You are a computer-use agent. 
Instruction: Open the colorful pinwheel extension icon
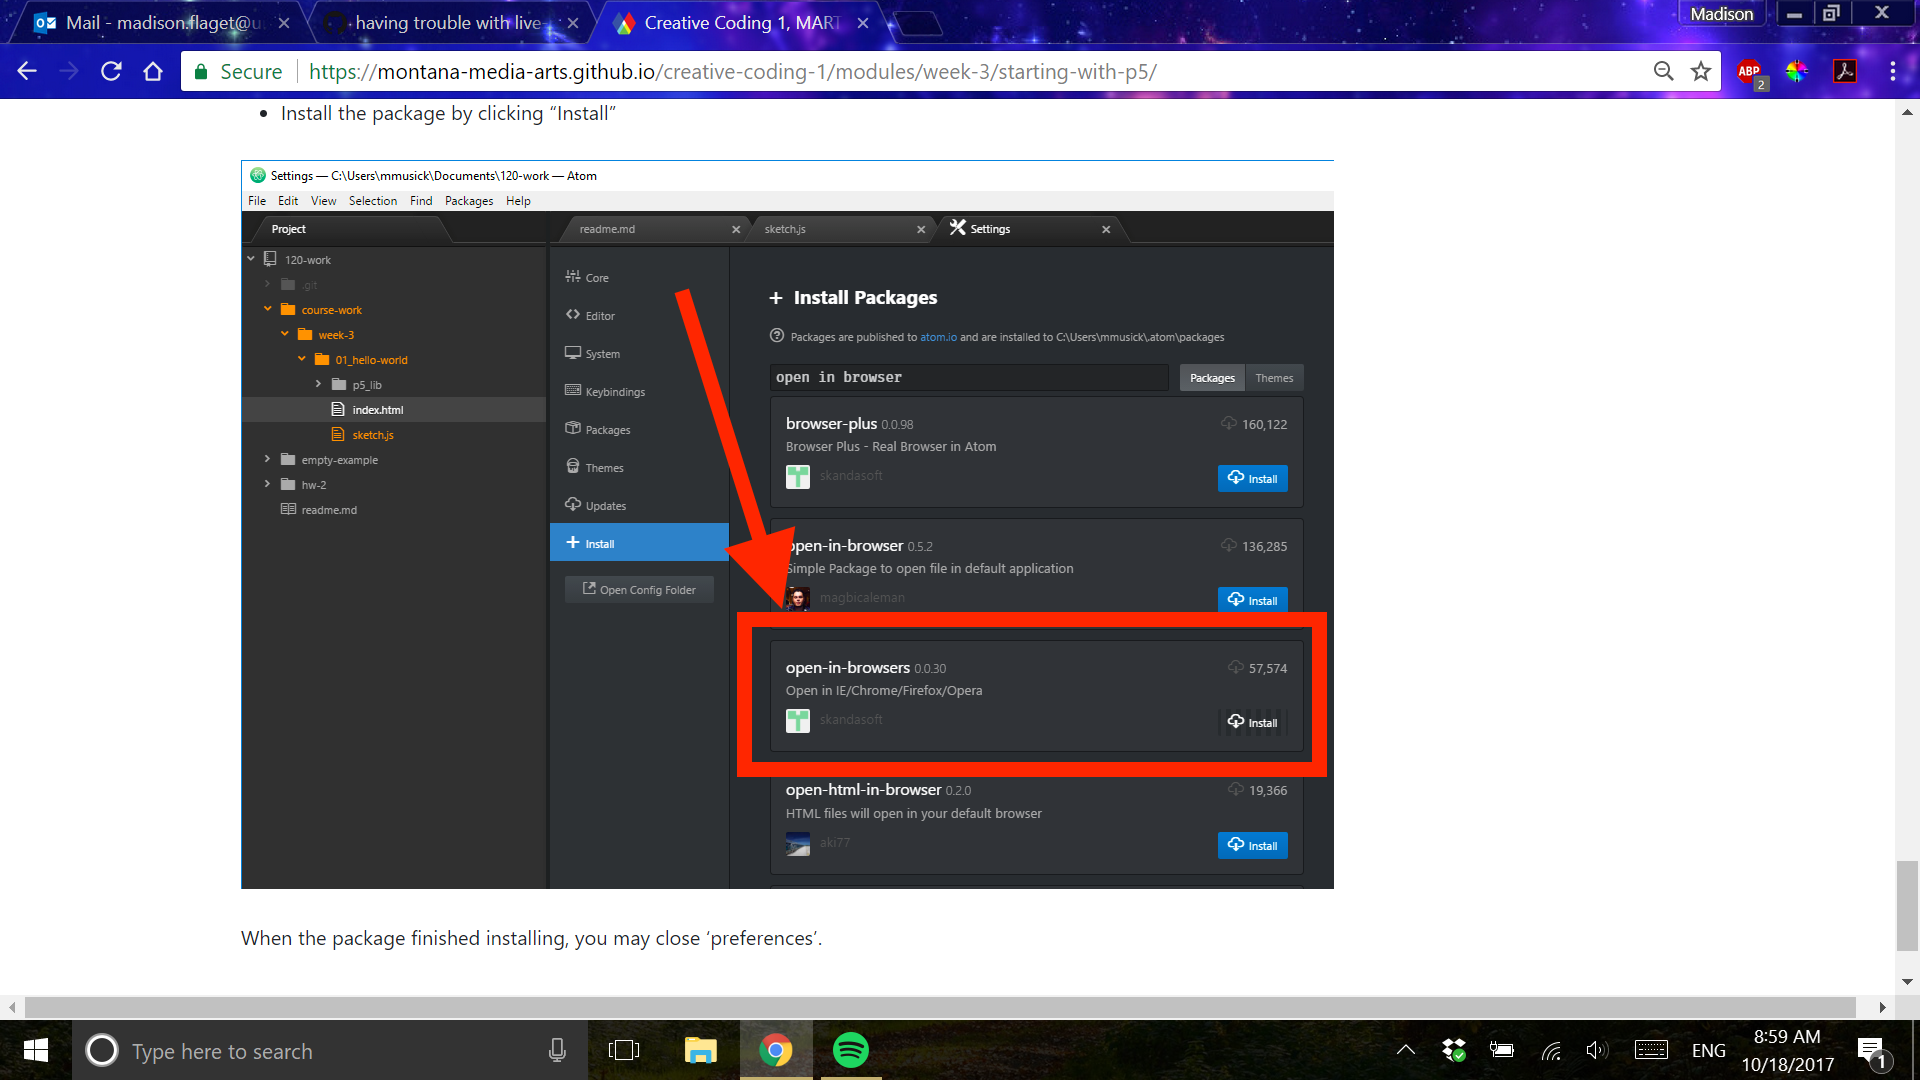pyautogui.click(x=1797, y=71)
